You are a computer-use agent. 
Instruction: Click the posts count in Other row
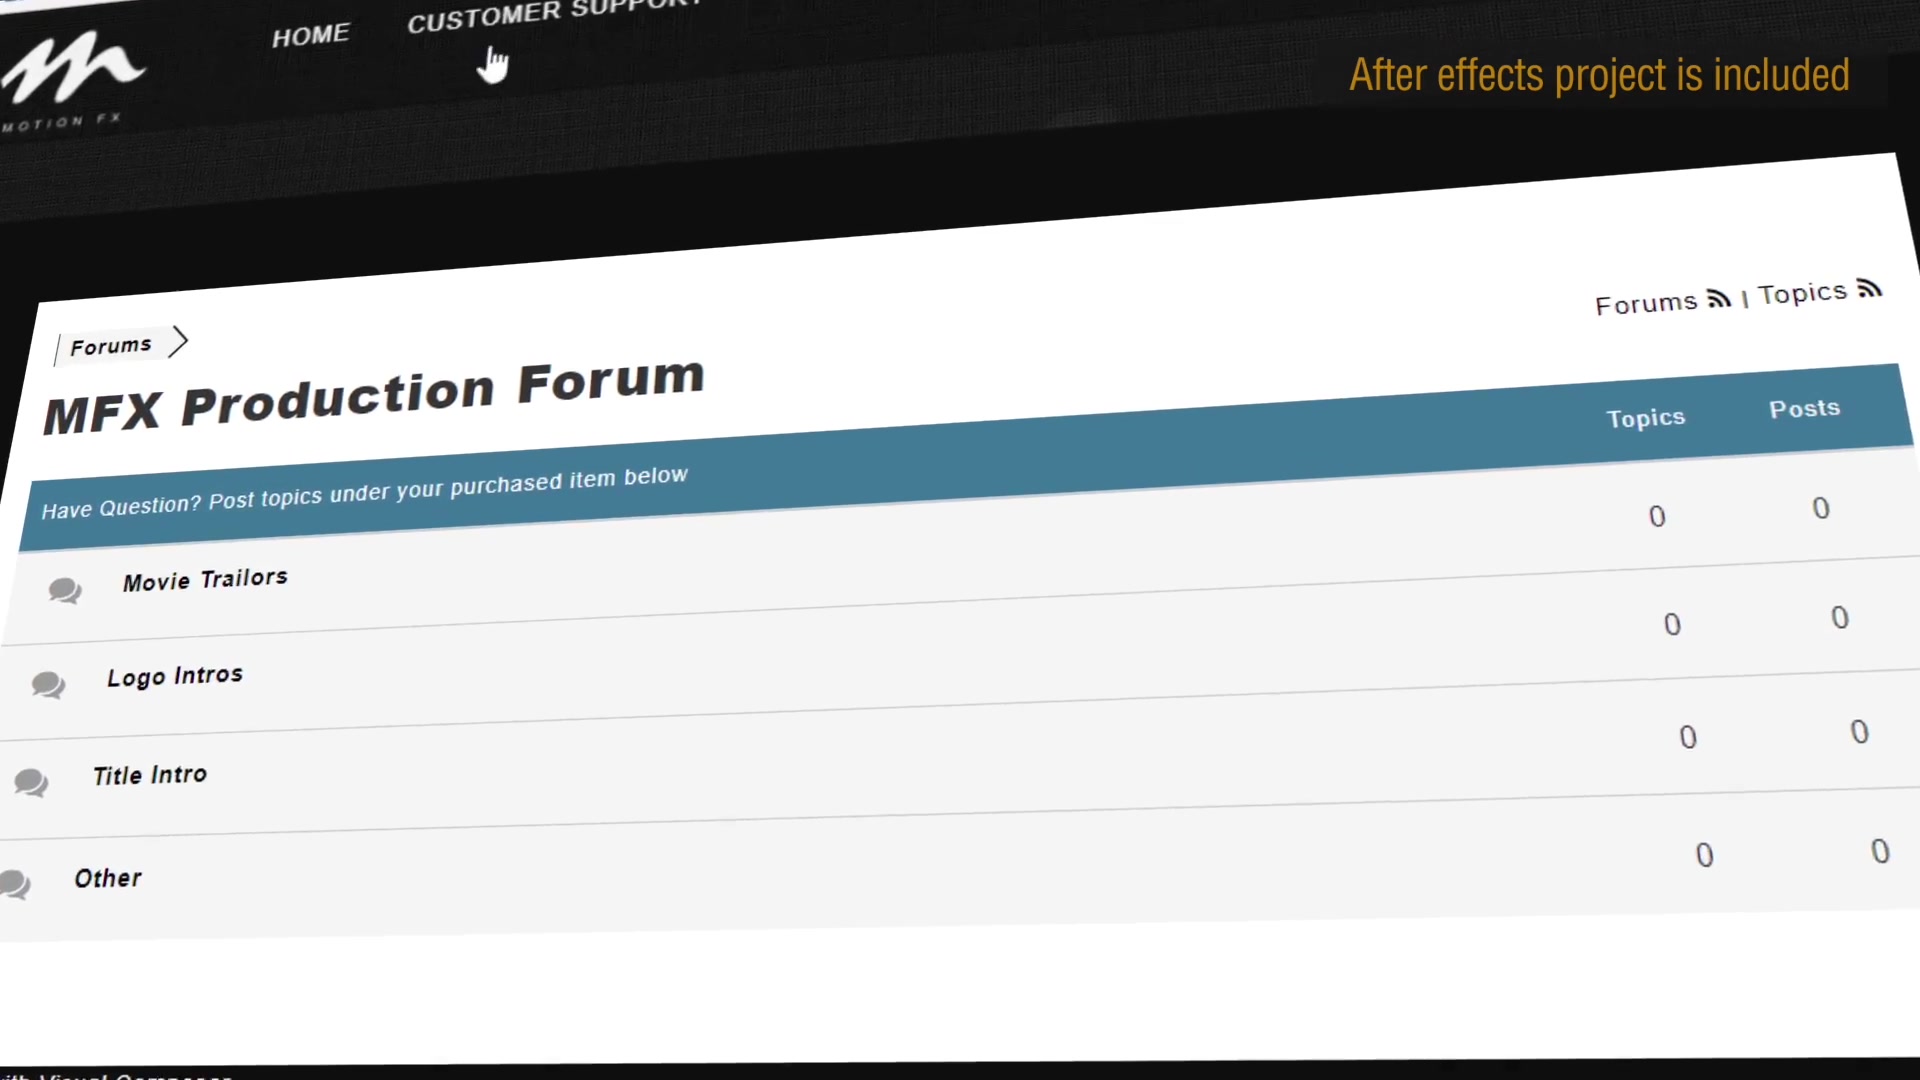[x=1880, y=851]
